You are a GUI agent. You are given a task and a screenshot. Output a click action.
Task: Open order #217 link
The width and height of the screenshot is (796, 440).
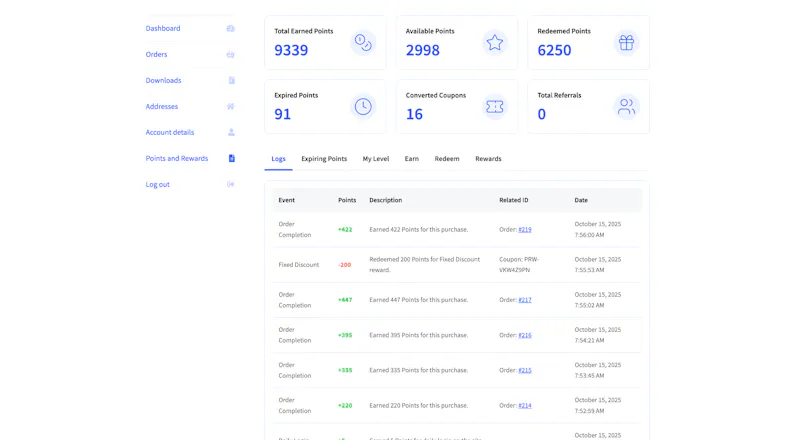pos(525,300)
